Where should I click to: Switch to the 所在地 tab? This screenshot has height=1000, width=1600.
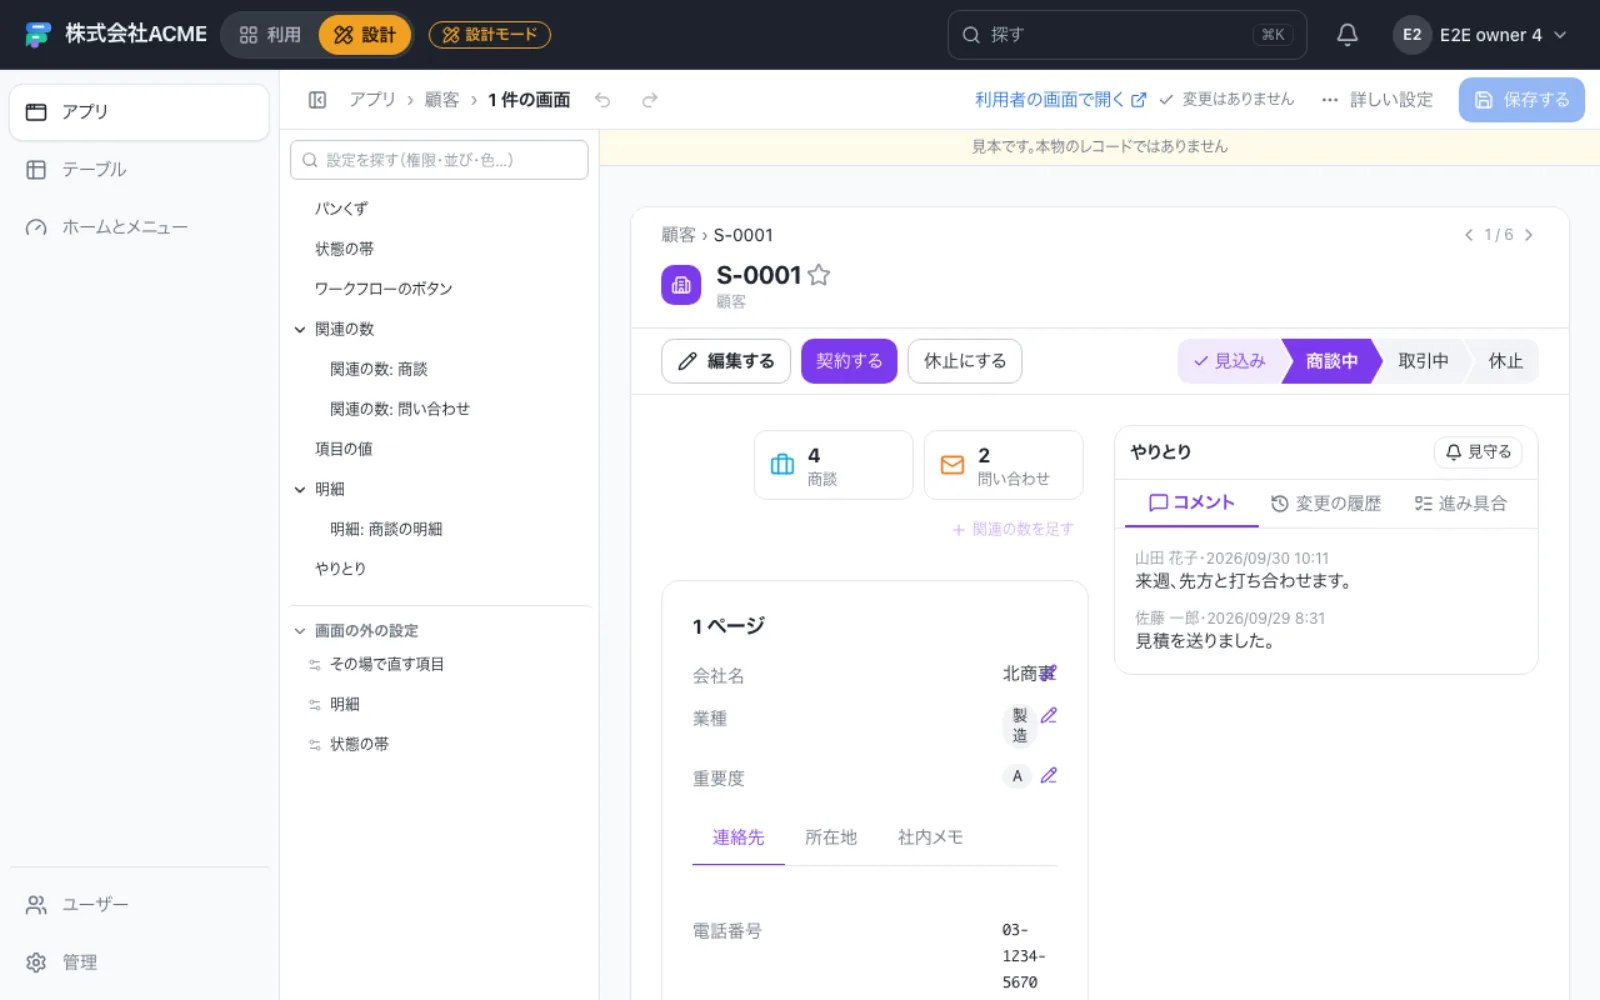coord(831,838)
